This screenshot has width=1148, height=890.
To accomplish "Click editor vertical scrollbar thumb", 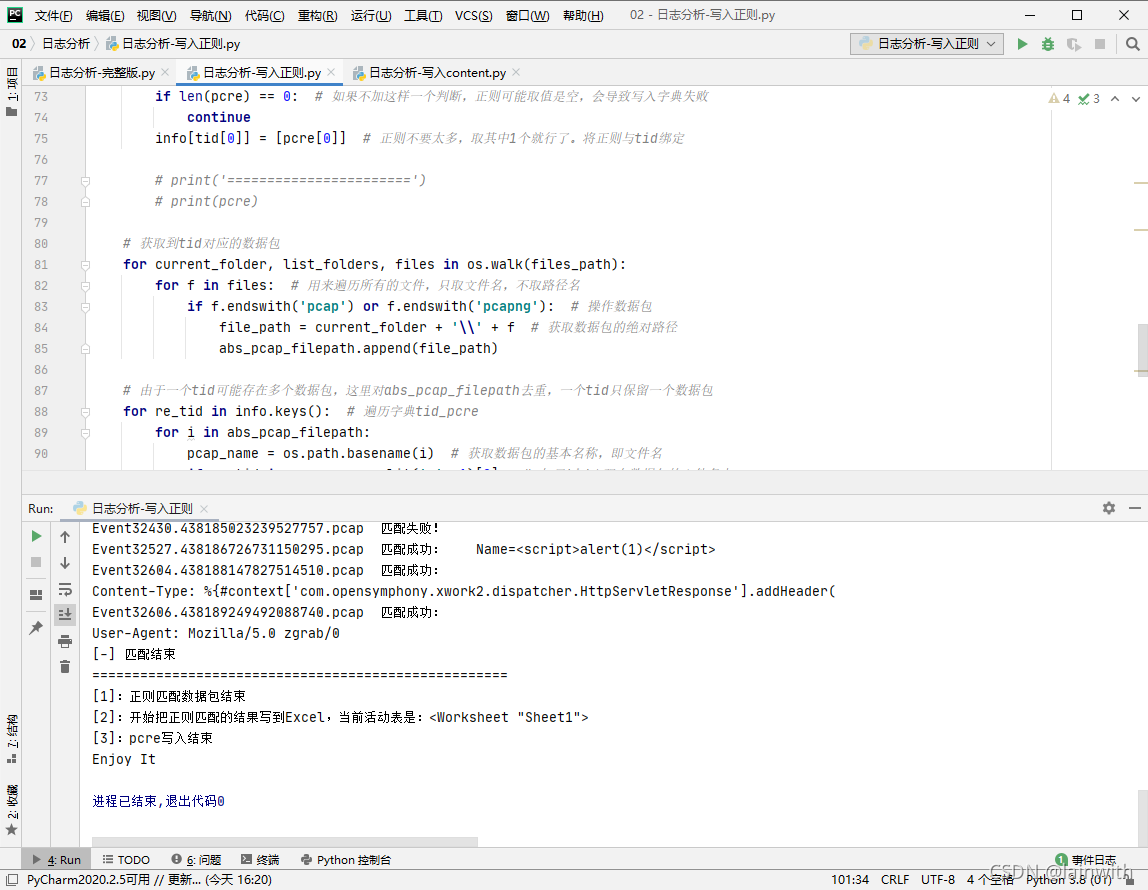I will [x=1142, y=350].
